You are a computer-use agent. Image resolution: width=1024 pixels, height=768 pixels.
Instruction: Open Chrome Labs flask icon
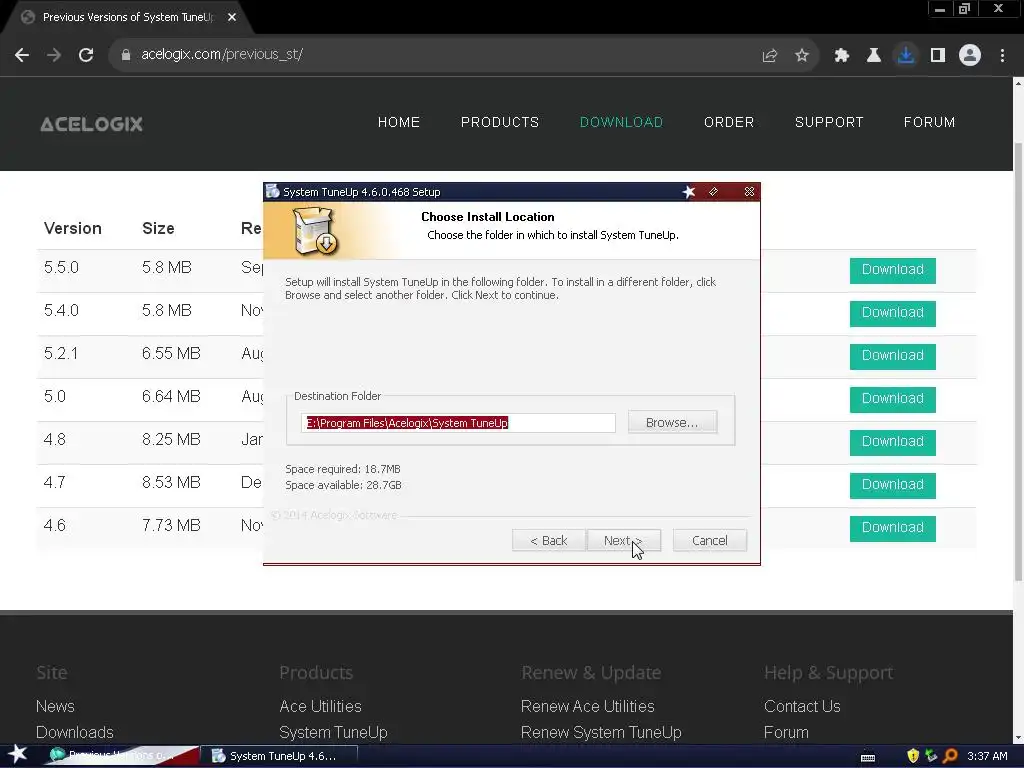click(x=874, y=56)
